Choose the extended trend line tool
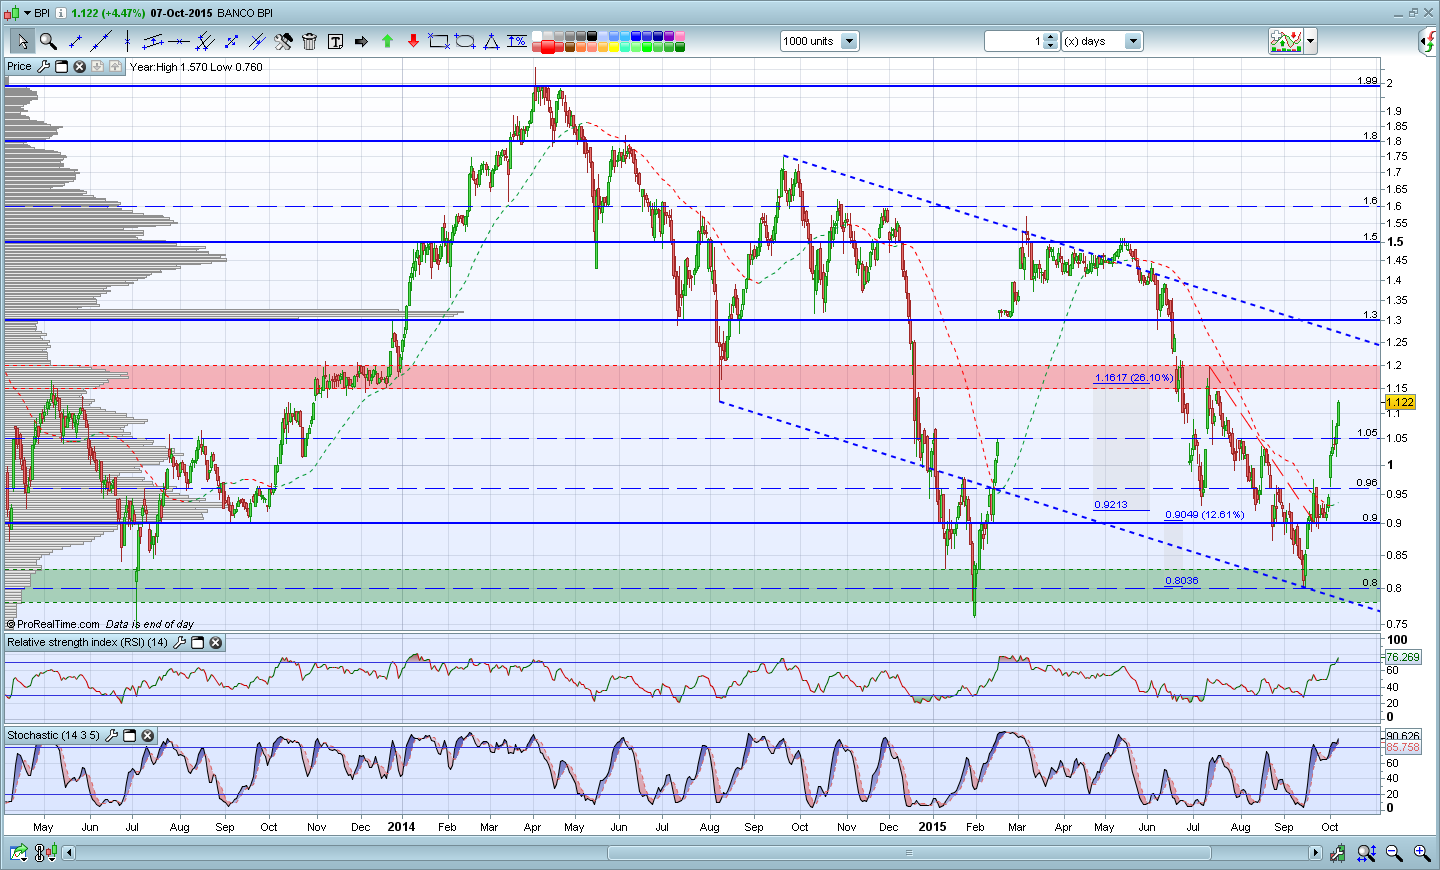Screen dimensions: 1440x870 point(101,41)
